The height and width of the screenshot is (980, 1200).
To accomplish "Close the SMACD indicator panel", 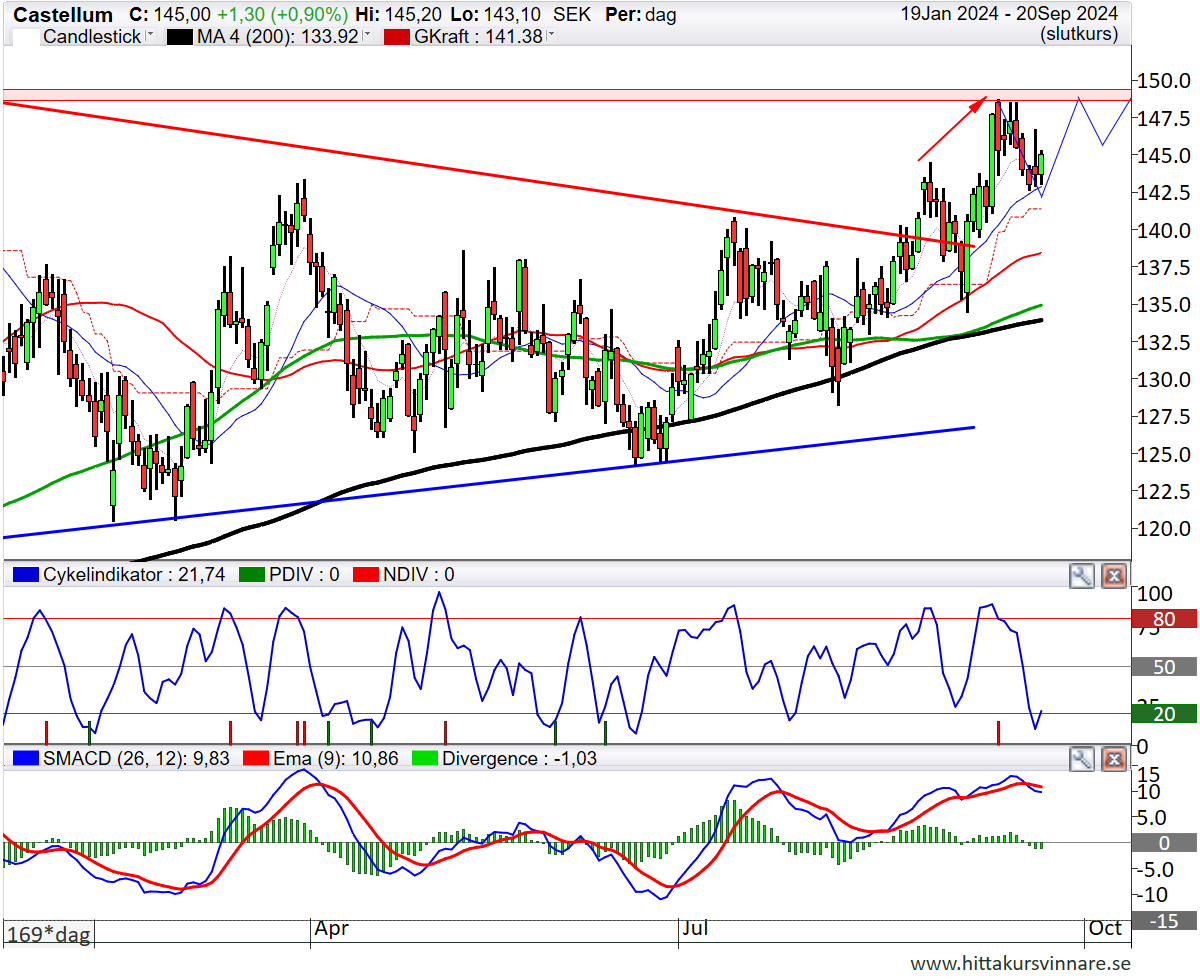I will (x=1114, y=759).
